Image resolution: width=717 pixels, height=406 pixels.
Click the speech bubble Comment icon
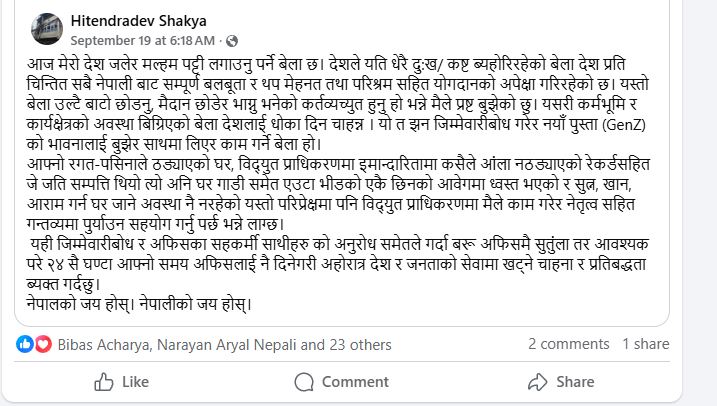[x=302, y=381]
